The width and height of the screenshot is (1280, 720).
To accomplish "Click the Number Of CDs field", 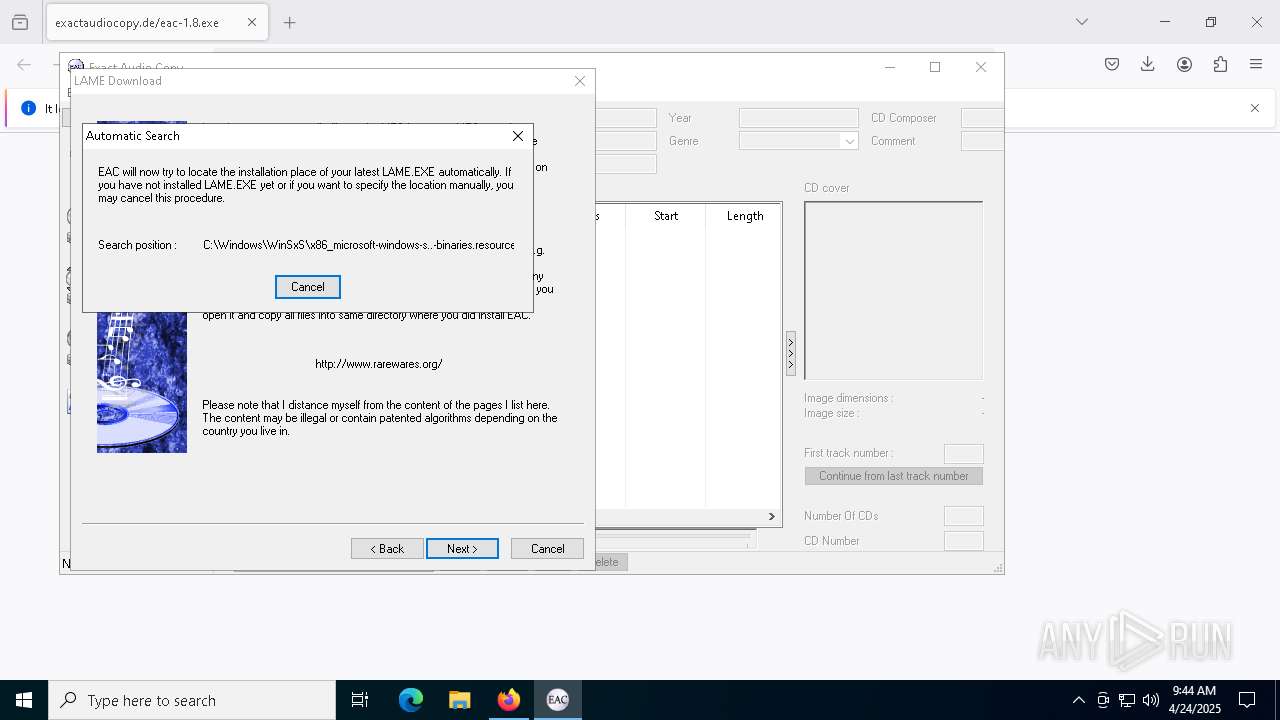I will click(964, 516).
